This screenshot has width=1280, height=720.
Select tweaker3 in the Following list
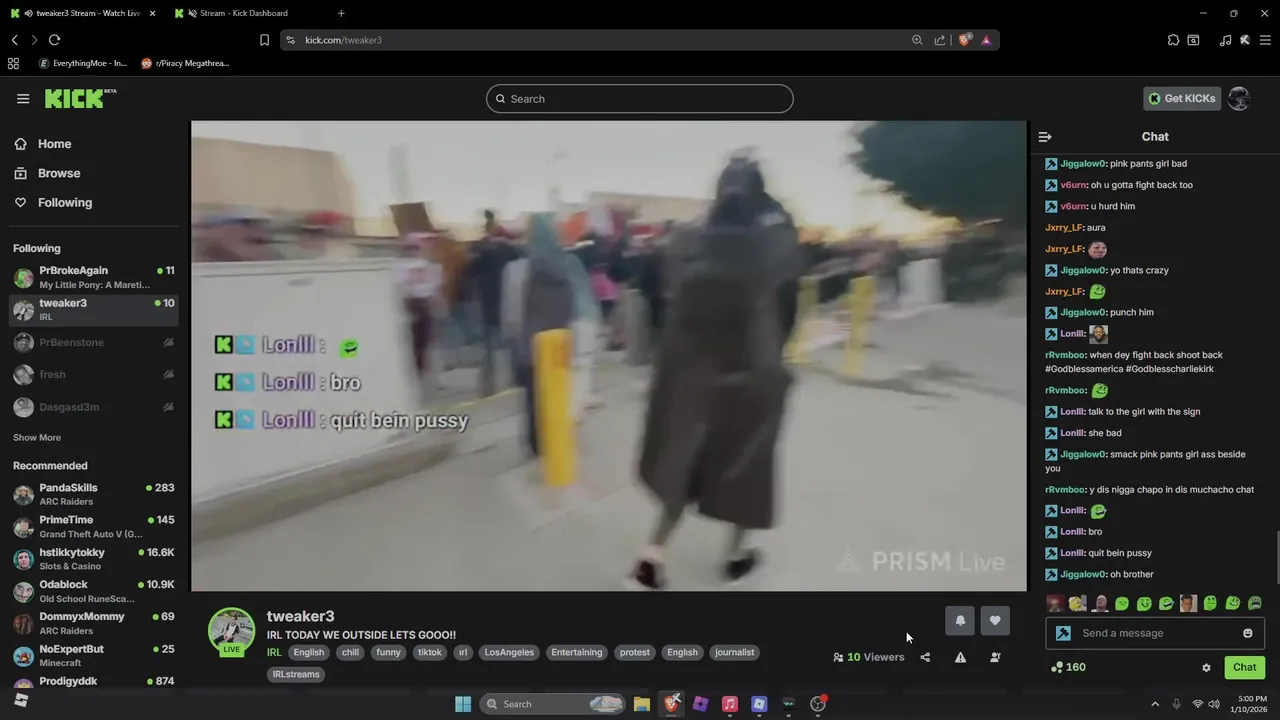(94, 309)
